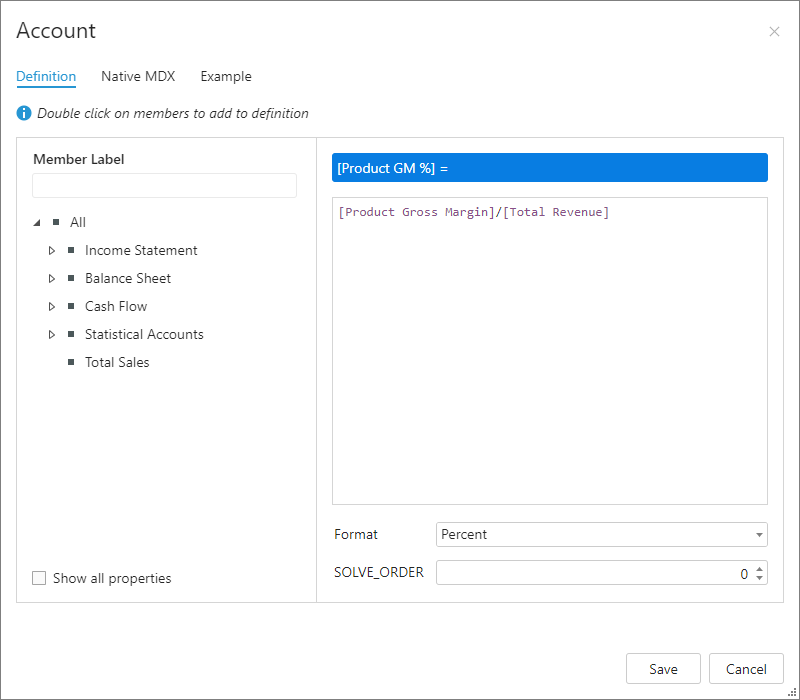Focus the Member Label search field
This screenshot has height=700, width=800.
coord(164,185)
